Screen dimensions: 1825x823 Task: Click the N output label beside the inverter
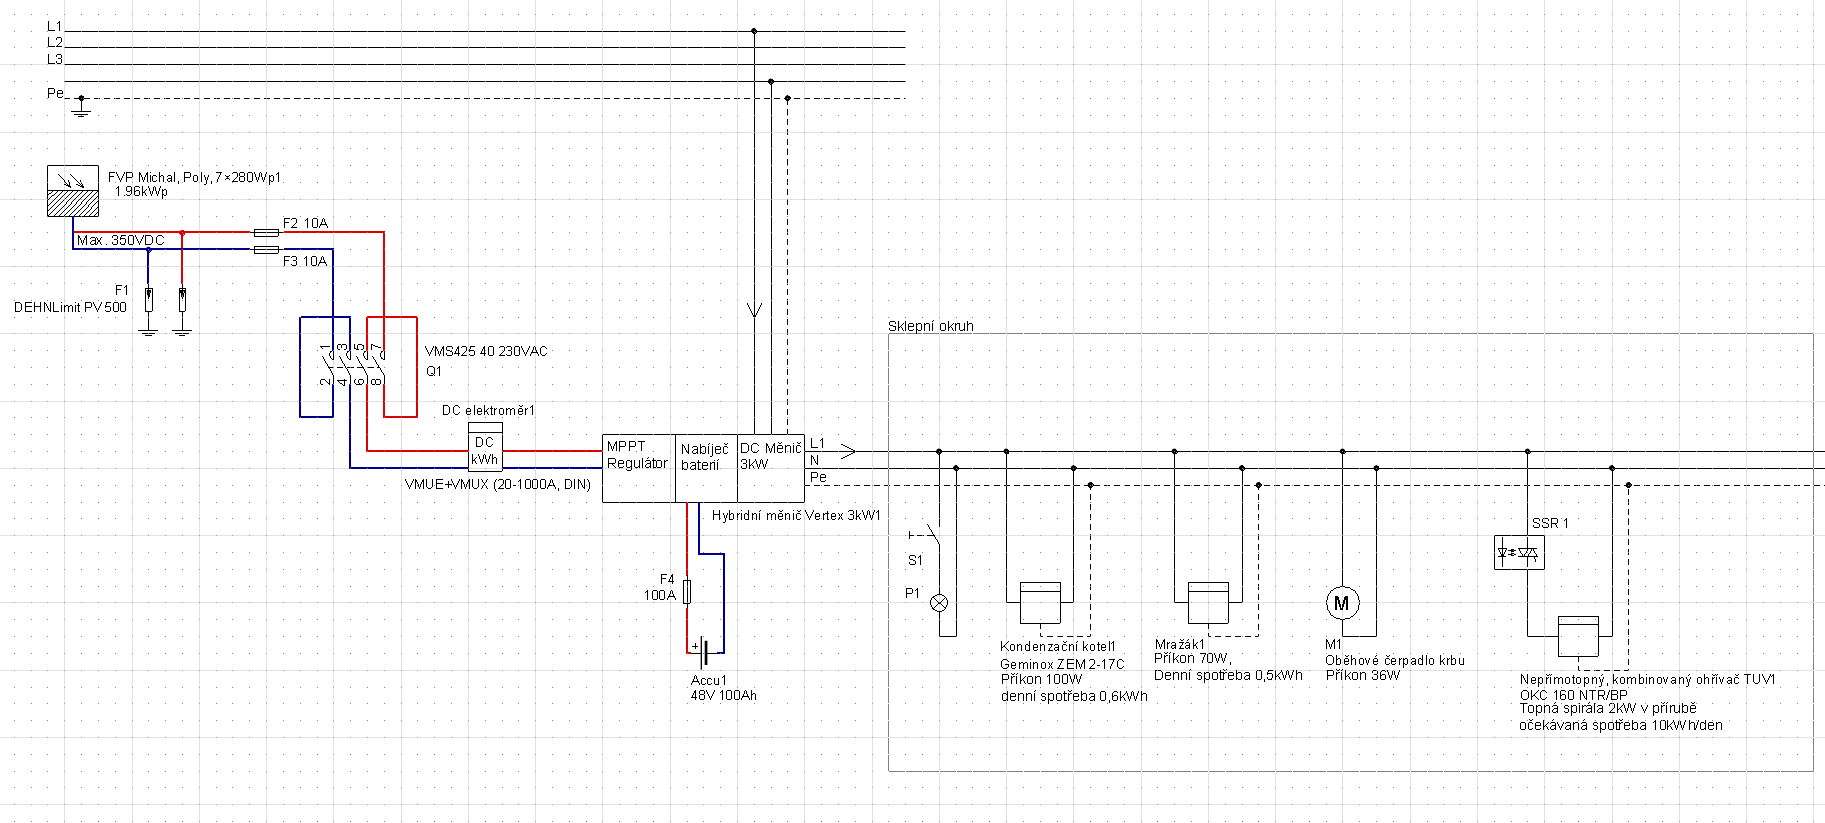pyautogui.click(x=815, y=460)
